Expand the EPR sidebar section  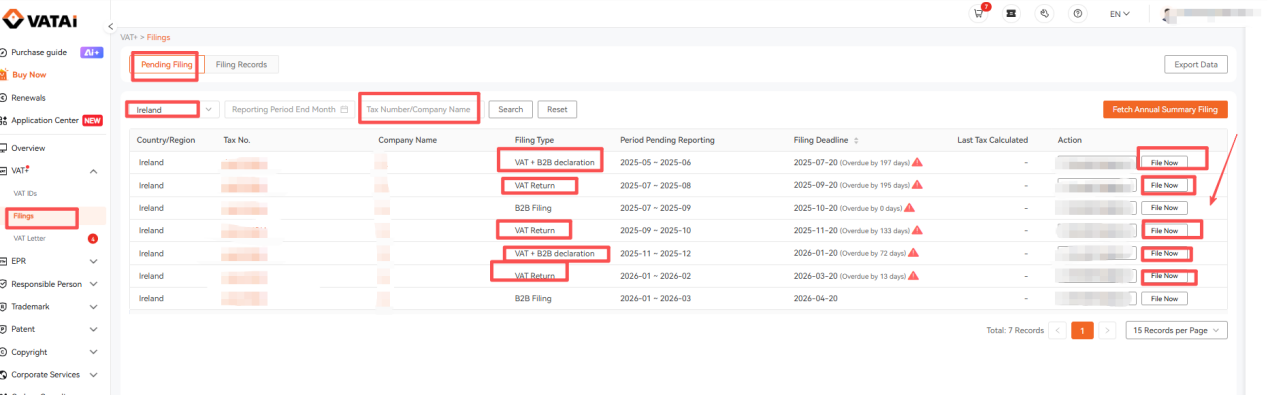click(94, 261)
